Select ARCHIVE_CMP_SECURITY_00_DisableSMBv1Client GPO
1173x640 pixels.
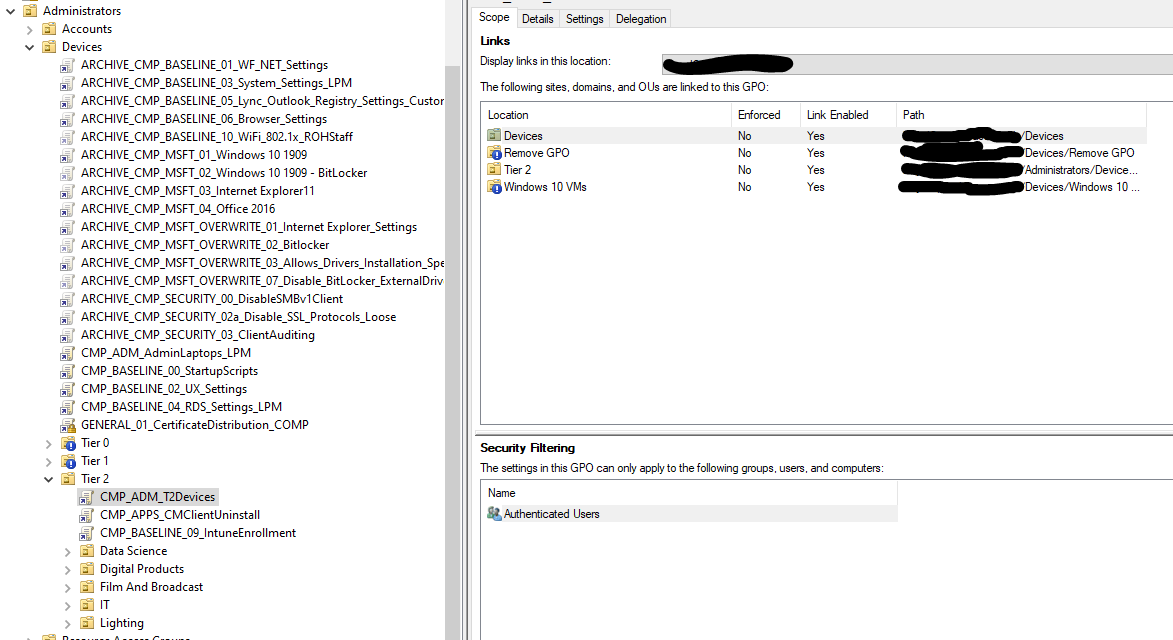[x=212, y=299]
